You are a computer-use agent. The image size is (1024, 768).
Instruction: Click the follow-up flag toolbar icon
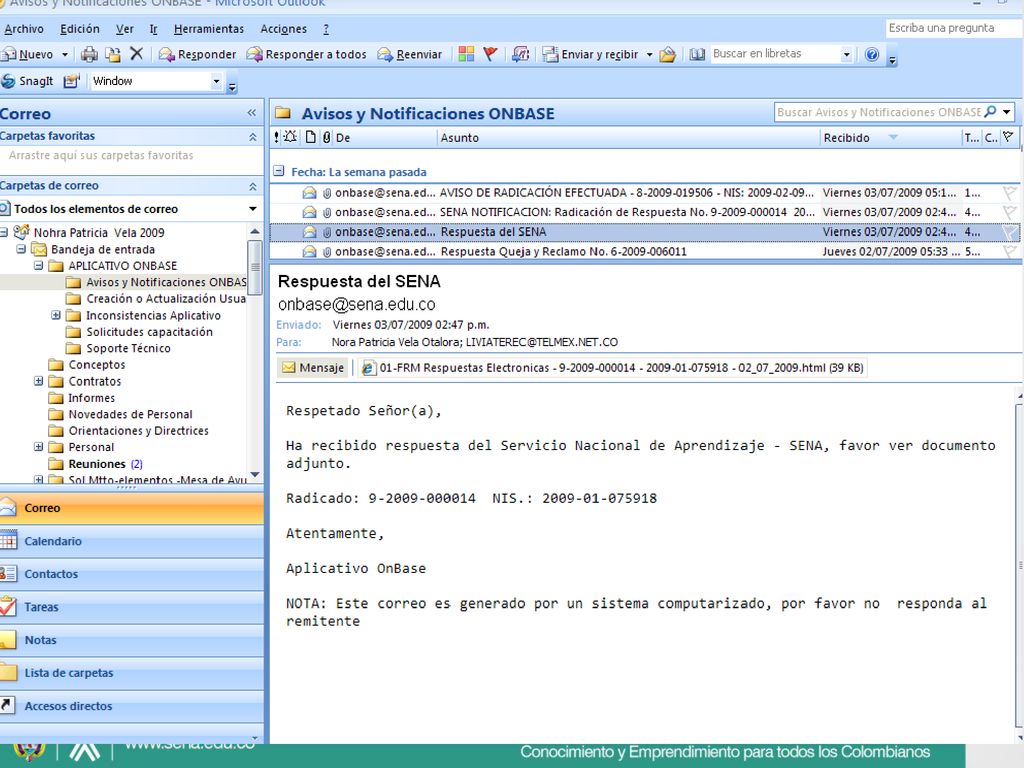click(x=490, y=54)
